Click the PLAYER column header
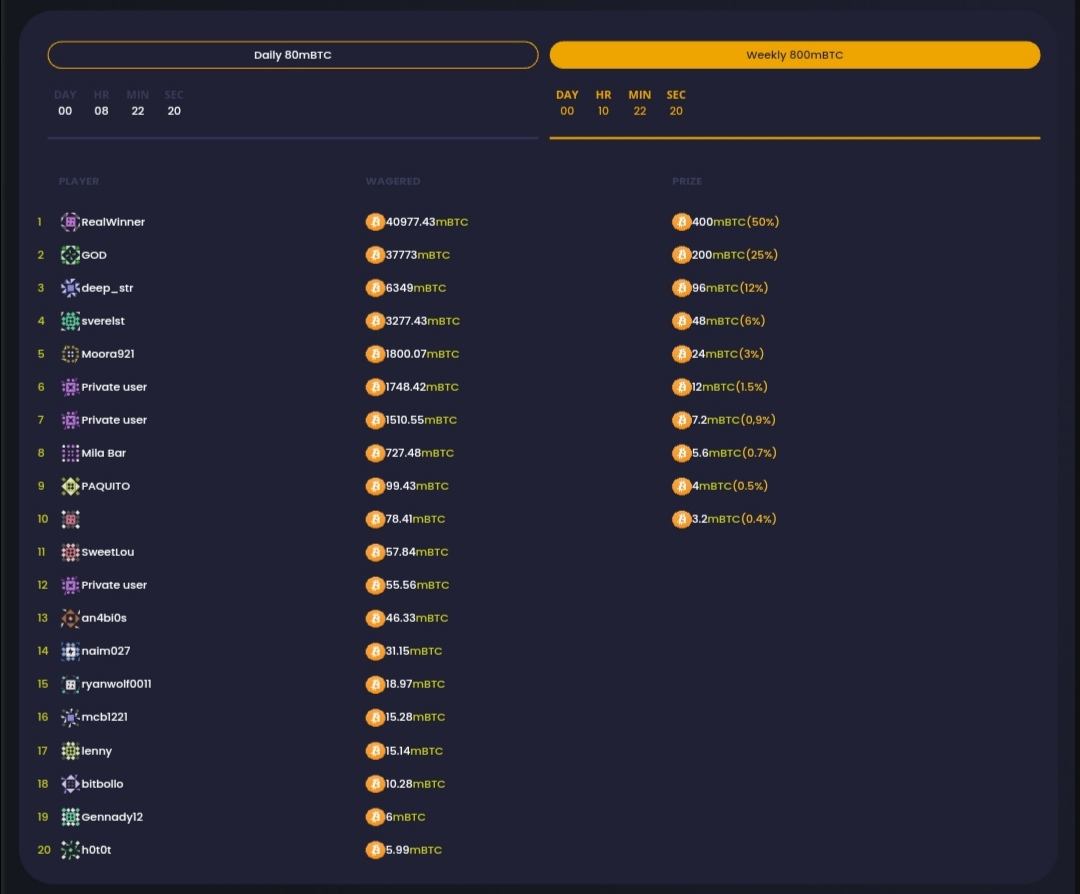Image resolution: width=1080 pixels, height=894 pixels. (x=79, y=181)
